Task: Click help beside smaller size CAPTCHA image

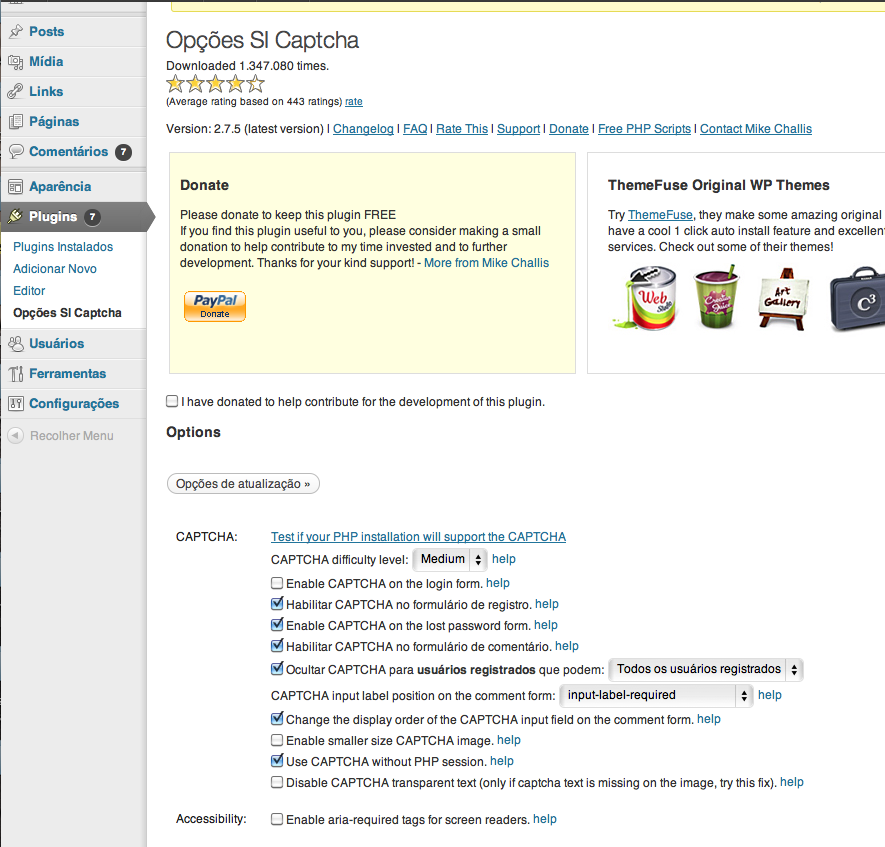Action: (x=509, y=740)
